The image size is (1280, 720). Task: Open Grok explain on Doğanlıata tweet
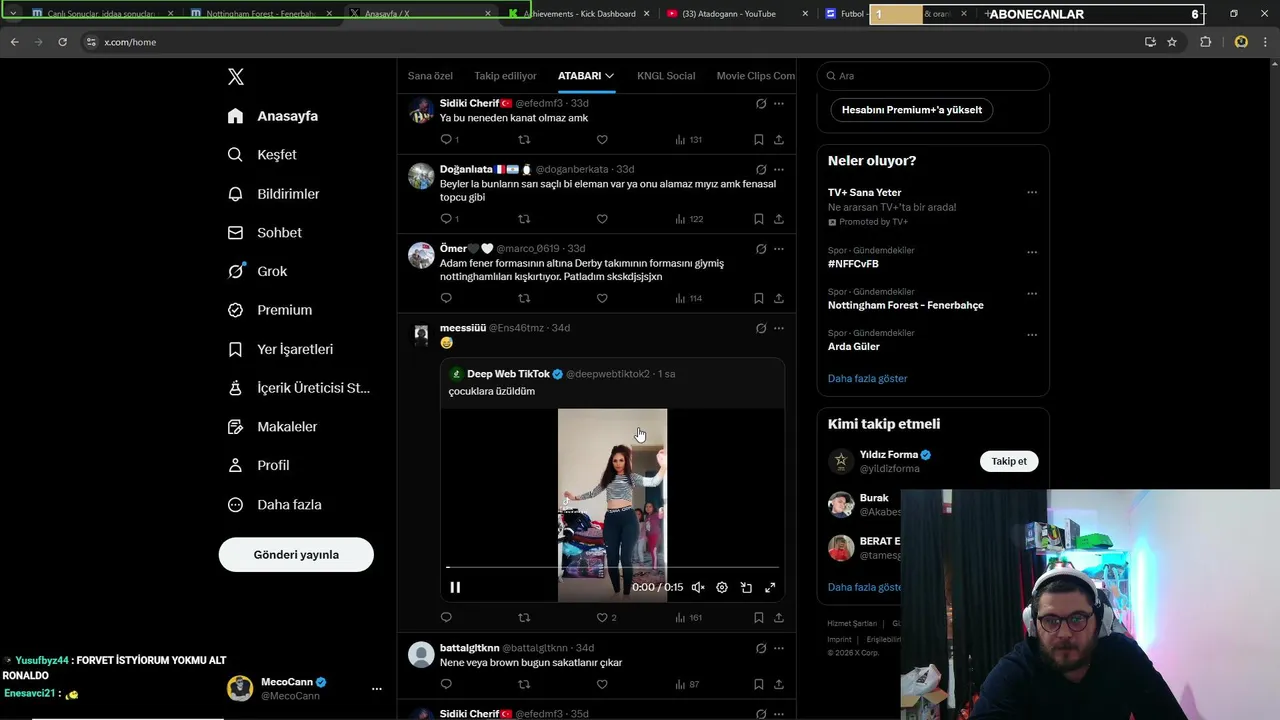pos(761,169)
